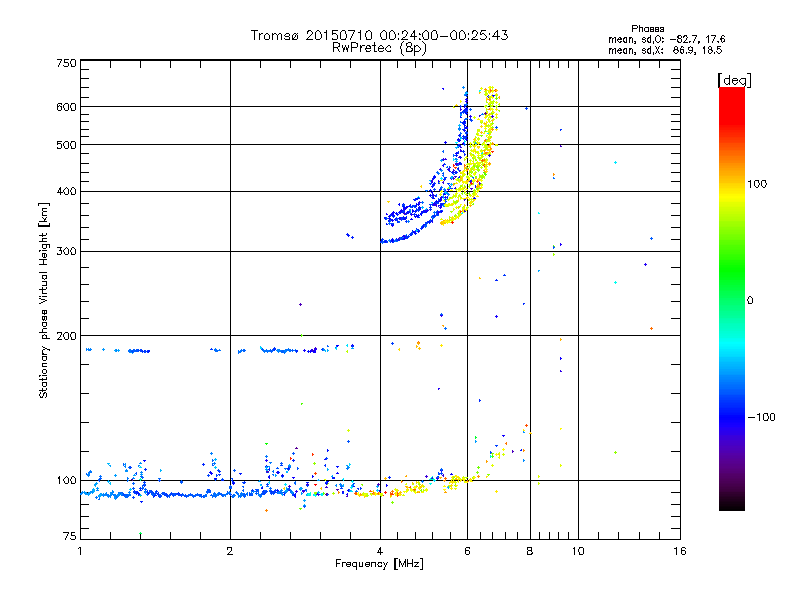Click the colorbar tick label '100'
Screen dimensions: 800x600
tap(757, 184)
